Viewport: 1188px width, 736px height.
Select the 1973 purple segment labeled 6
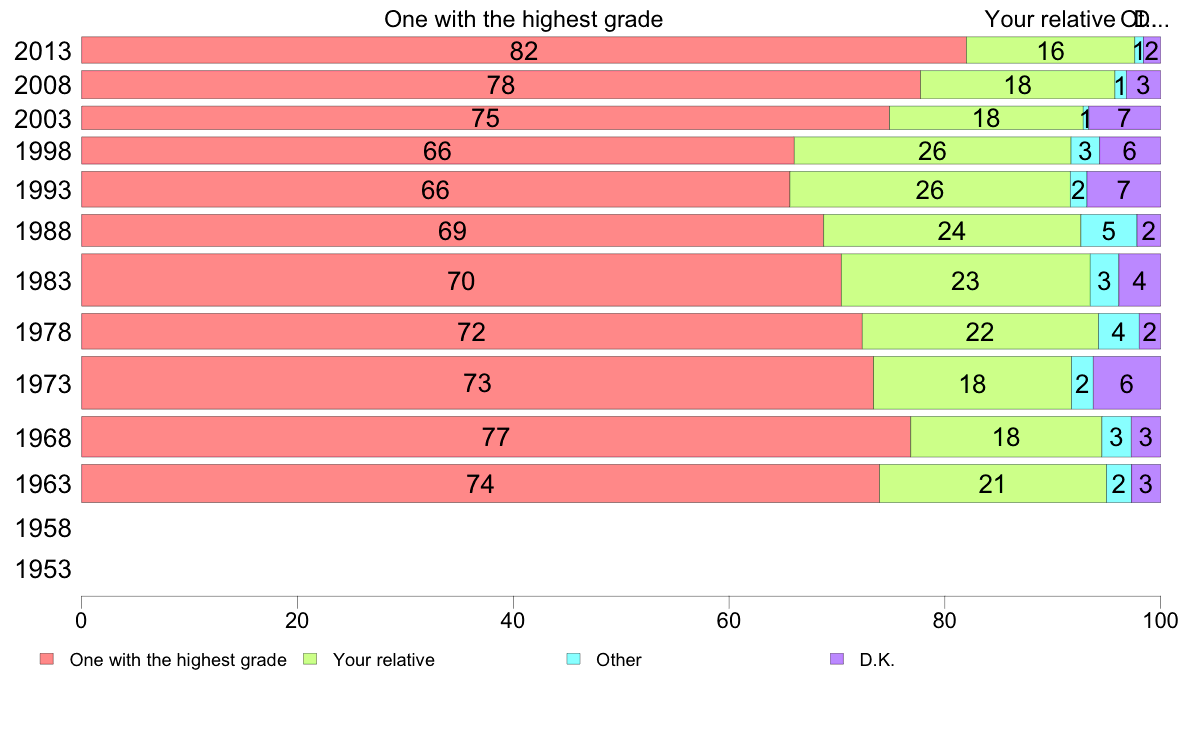pos(1127,383)
